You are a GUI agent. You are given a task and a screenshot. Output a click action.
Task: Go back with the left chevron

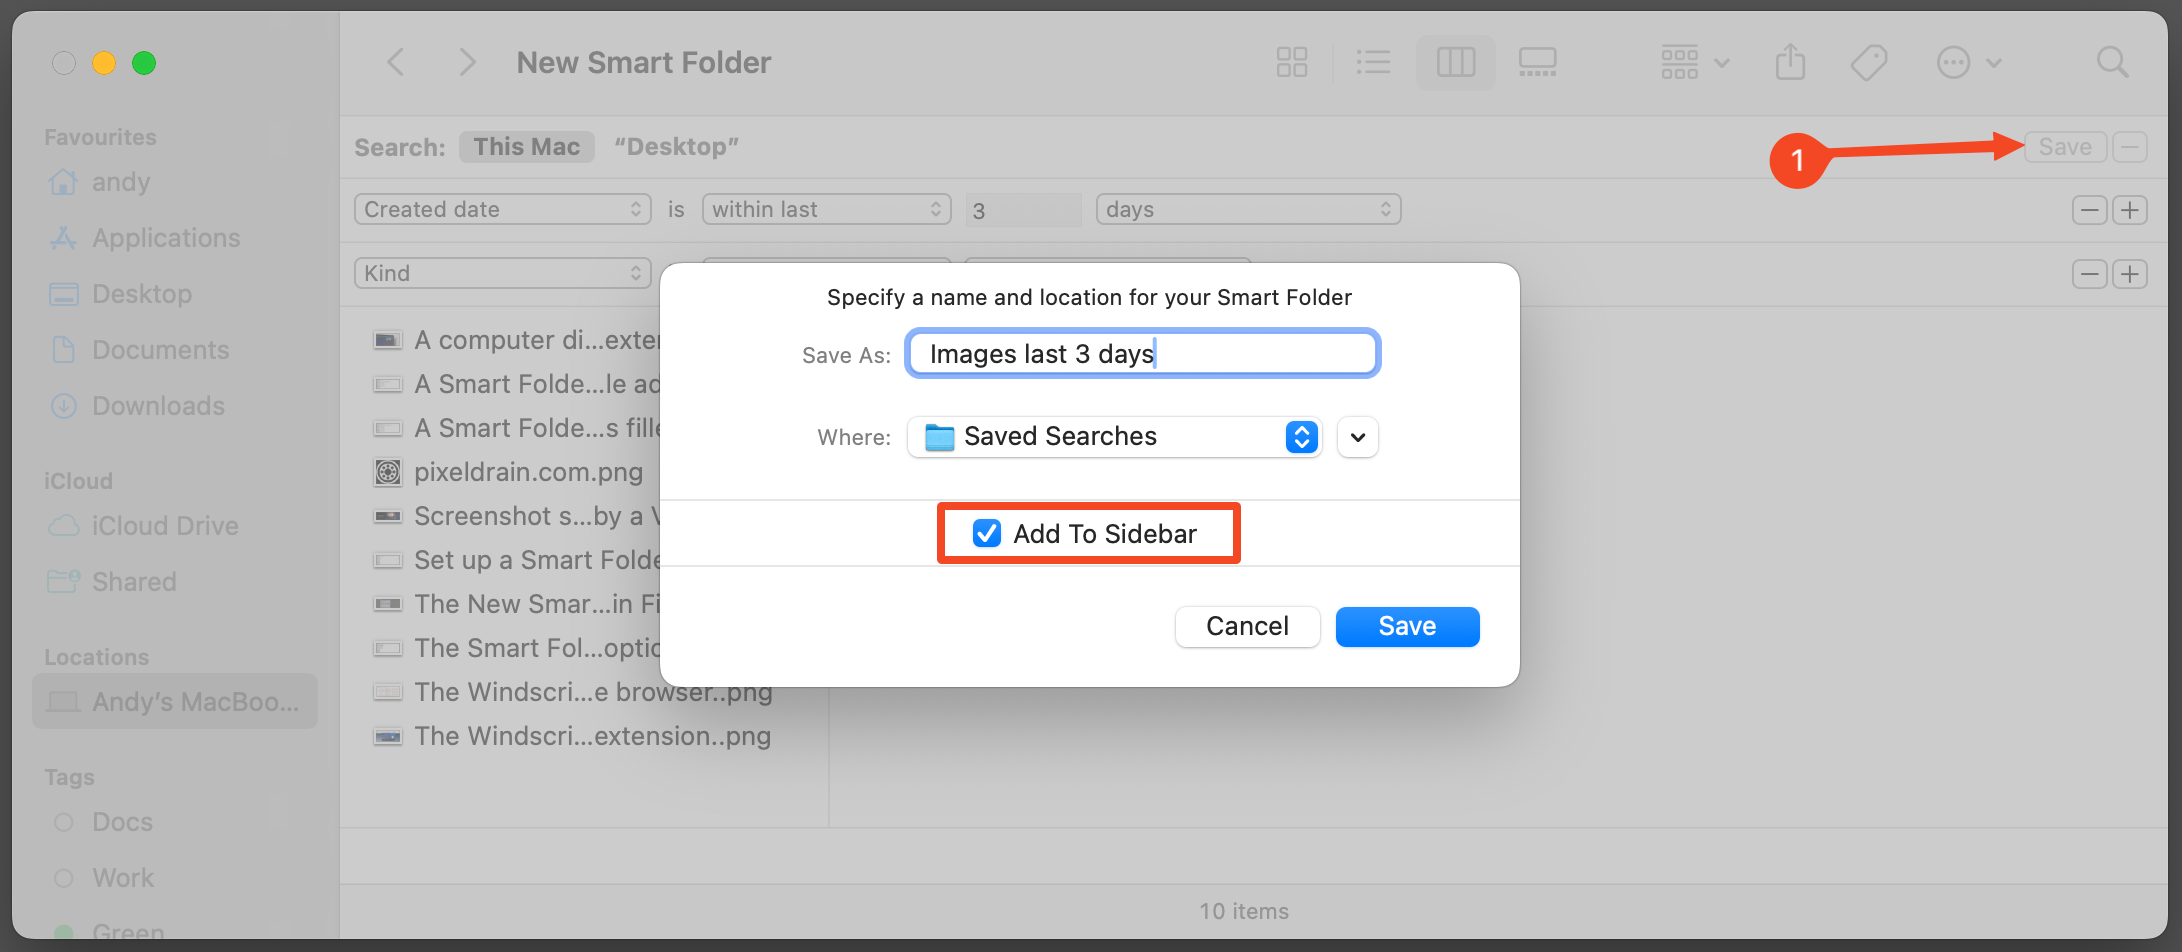[x=396, y=63]
